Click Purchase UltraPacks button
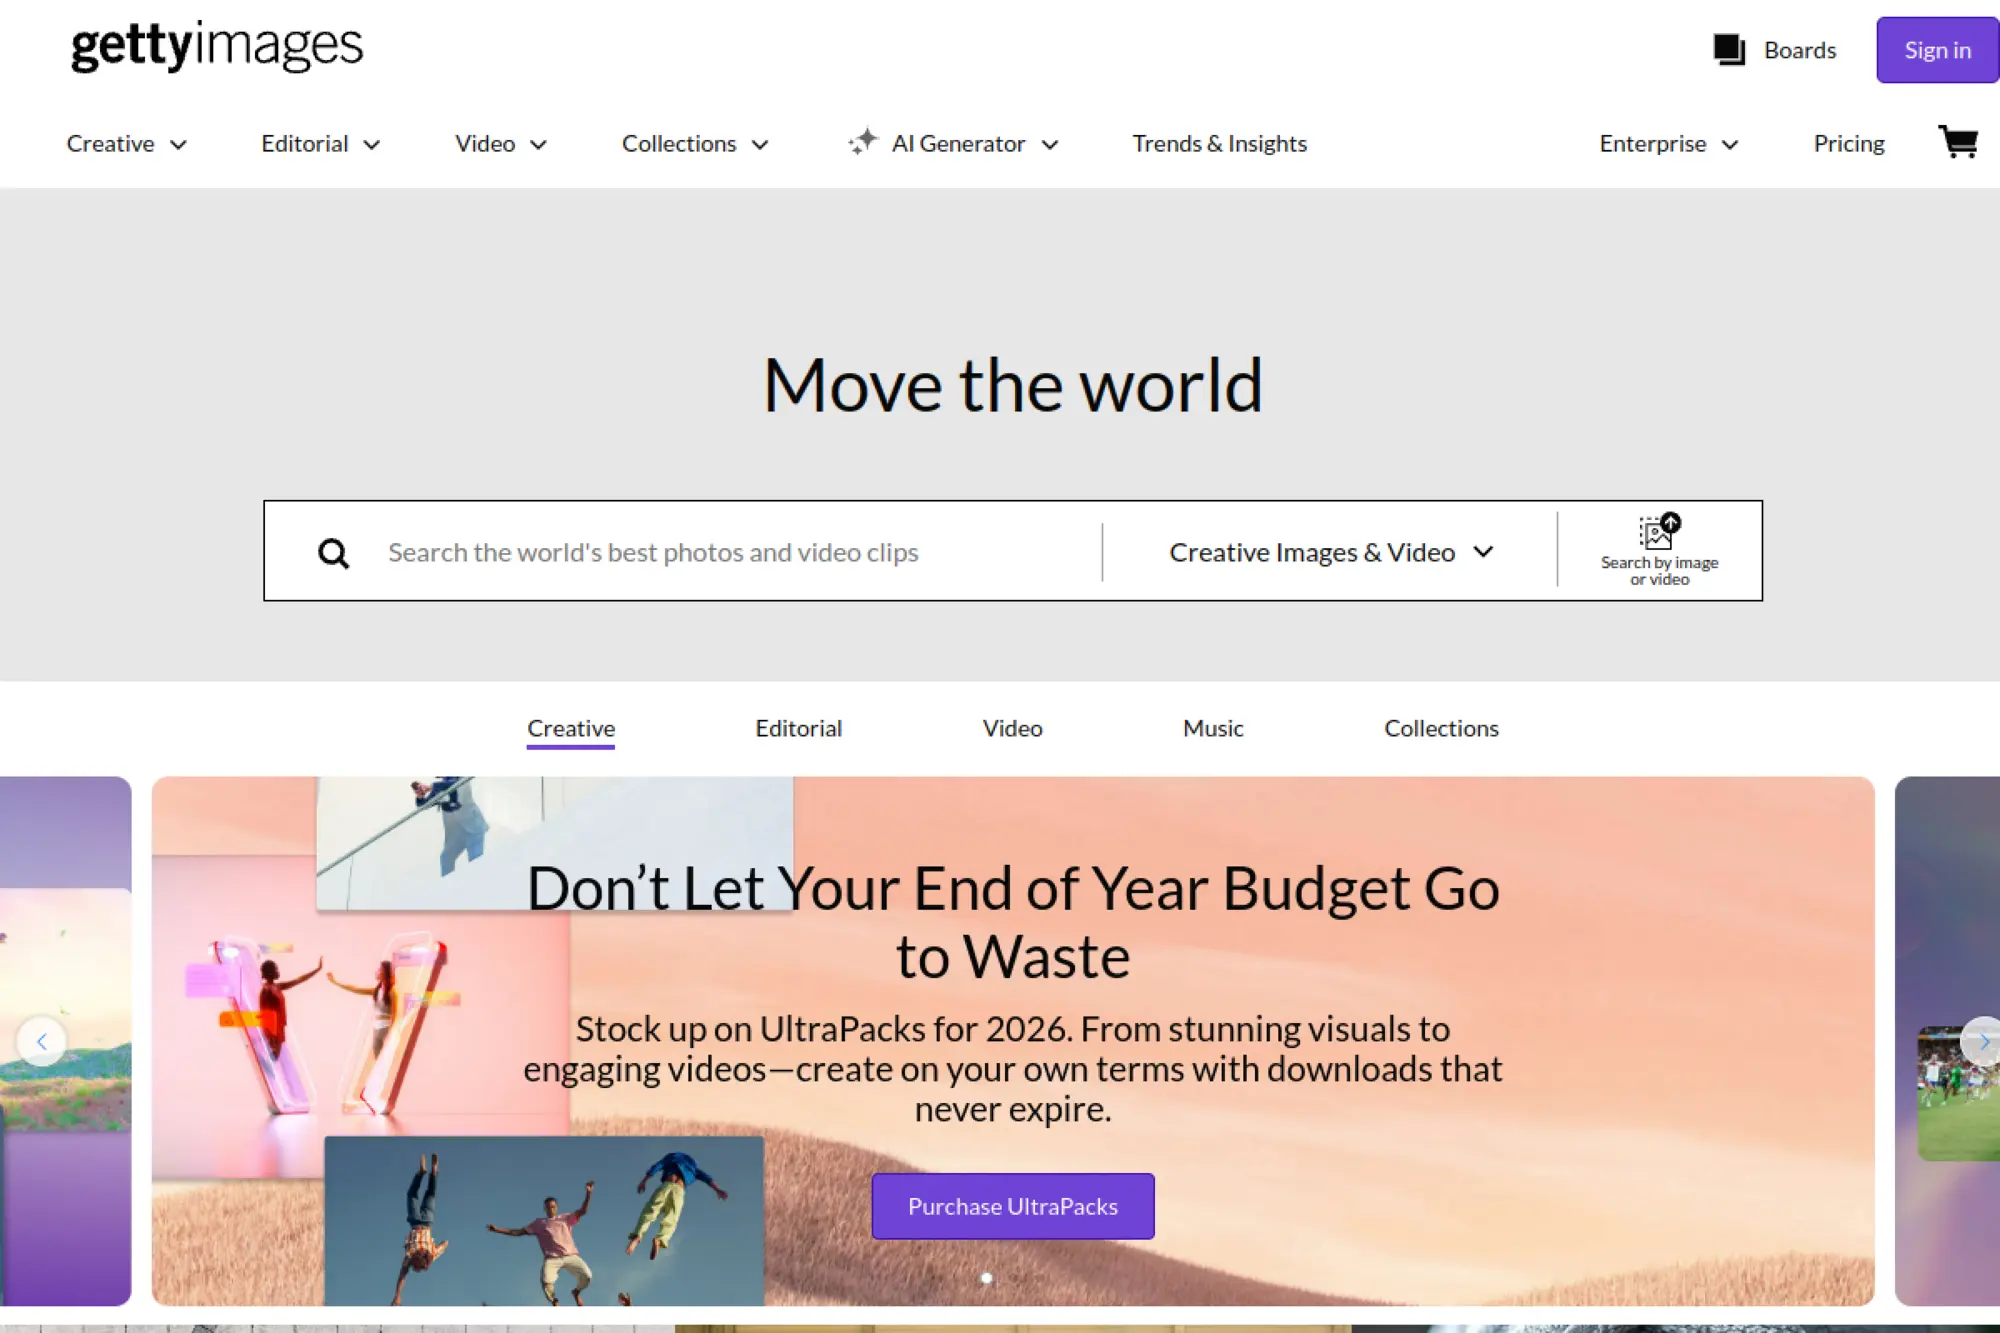Screen dimensions: 2000x1333 tap(1012, 1206)
